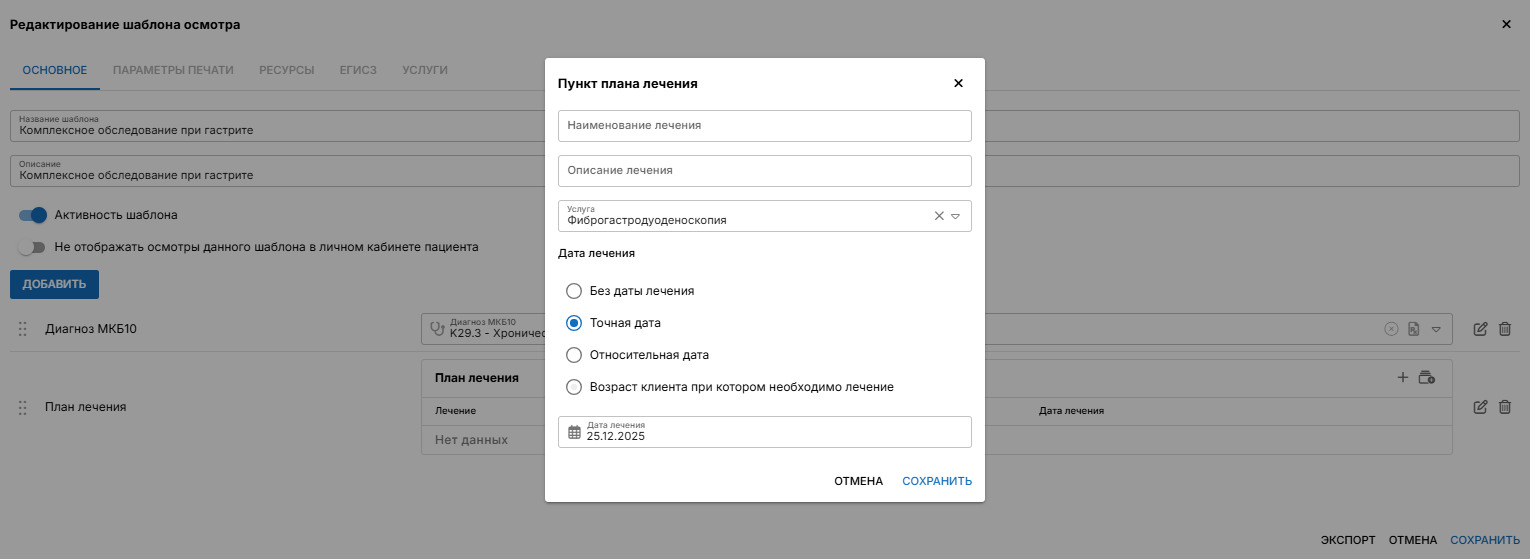The height and width of the screenshot is (559, 1530).
Task: Click Сохранить in the treatment plan dialog
Action: (x=936, y=481)
